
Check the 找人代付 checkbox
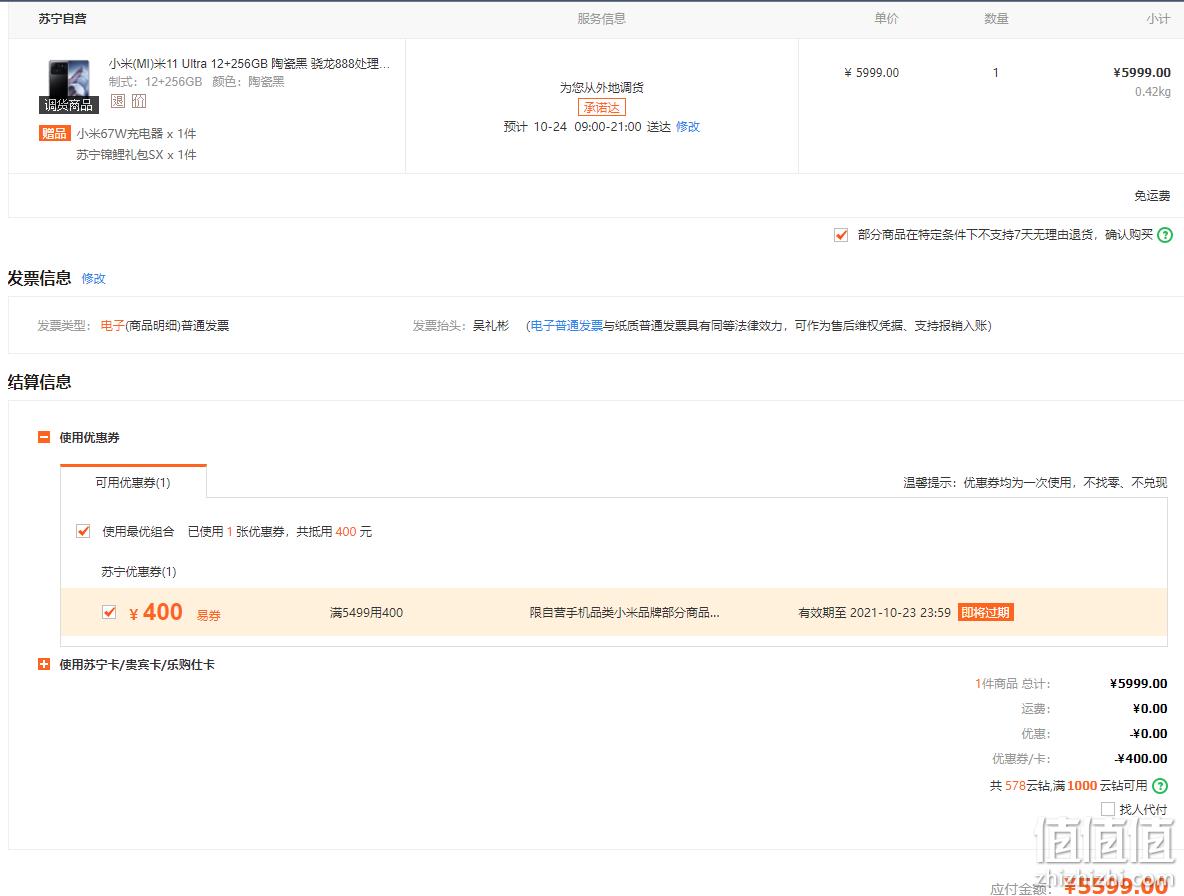1108,809
